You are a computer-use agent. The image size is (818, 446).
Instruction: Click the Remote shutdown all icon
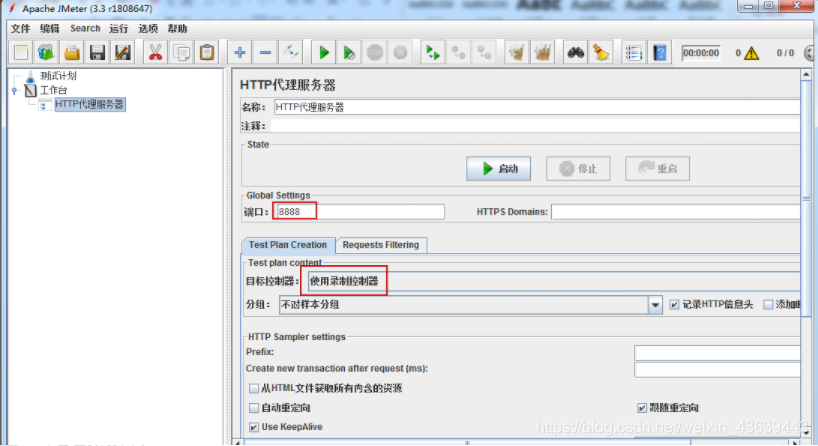click(484, 53)
